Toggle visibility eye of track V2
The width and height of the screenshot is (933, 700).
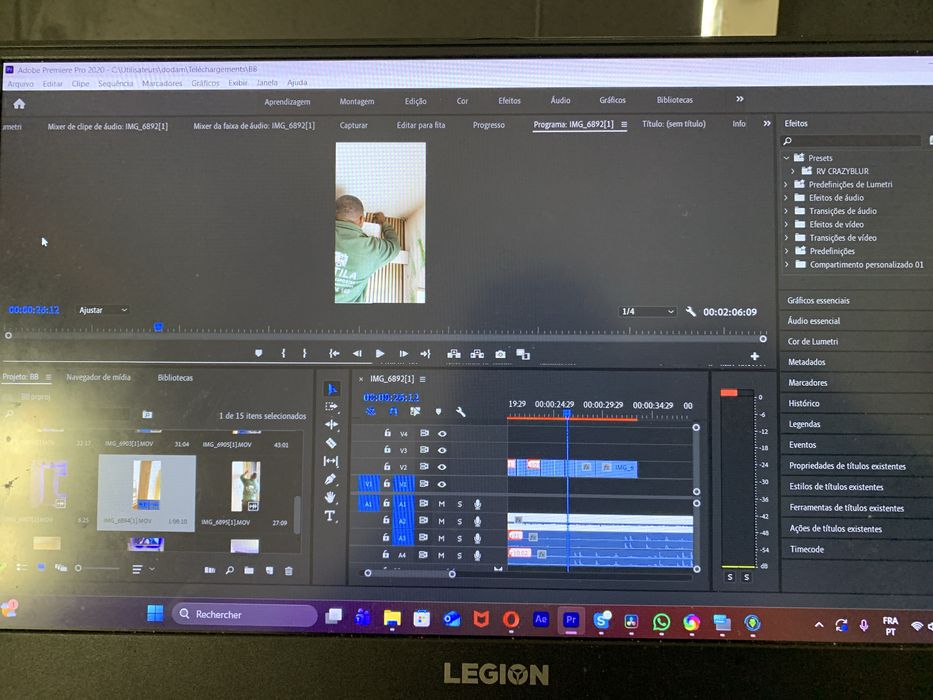pos(442,467)
